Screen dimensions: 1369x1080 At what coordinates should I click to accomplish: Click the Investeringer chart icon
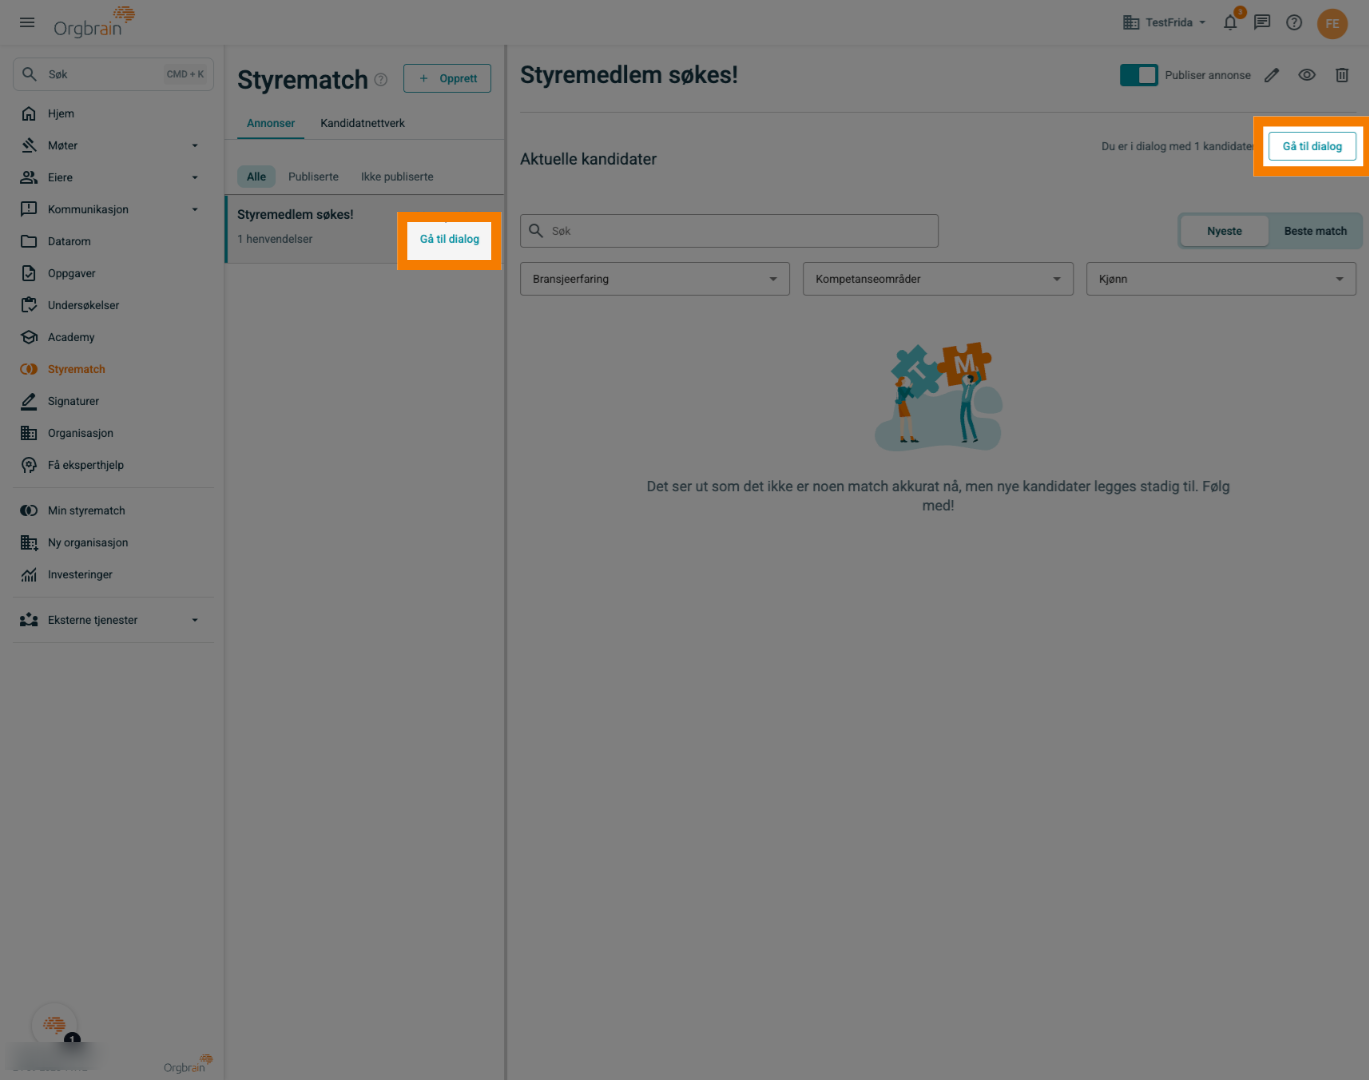[x=29, y=575]
